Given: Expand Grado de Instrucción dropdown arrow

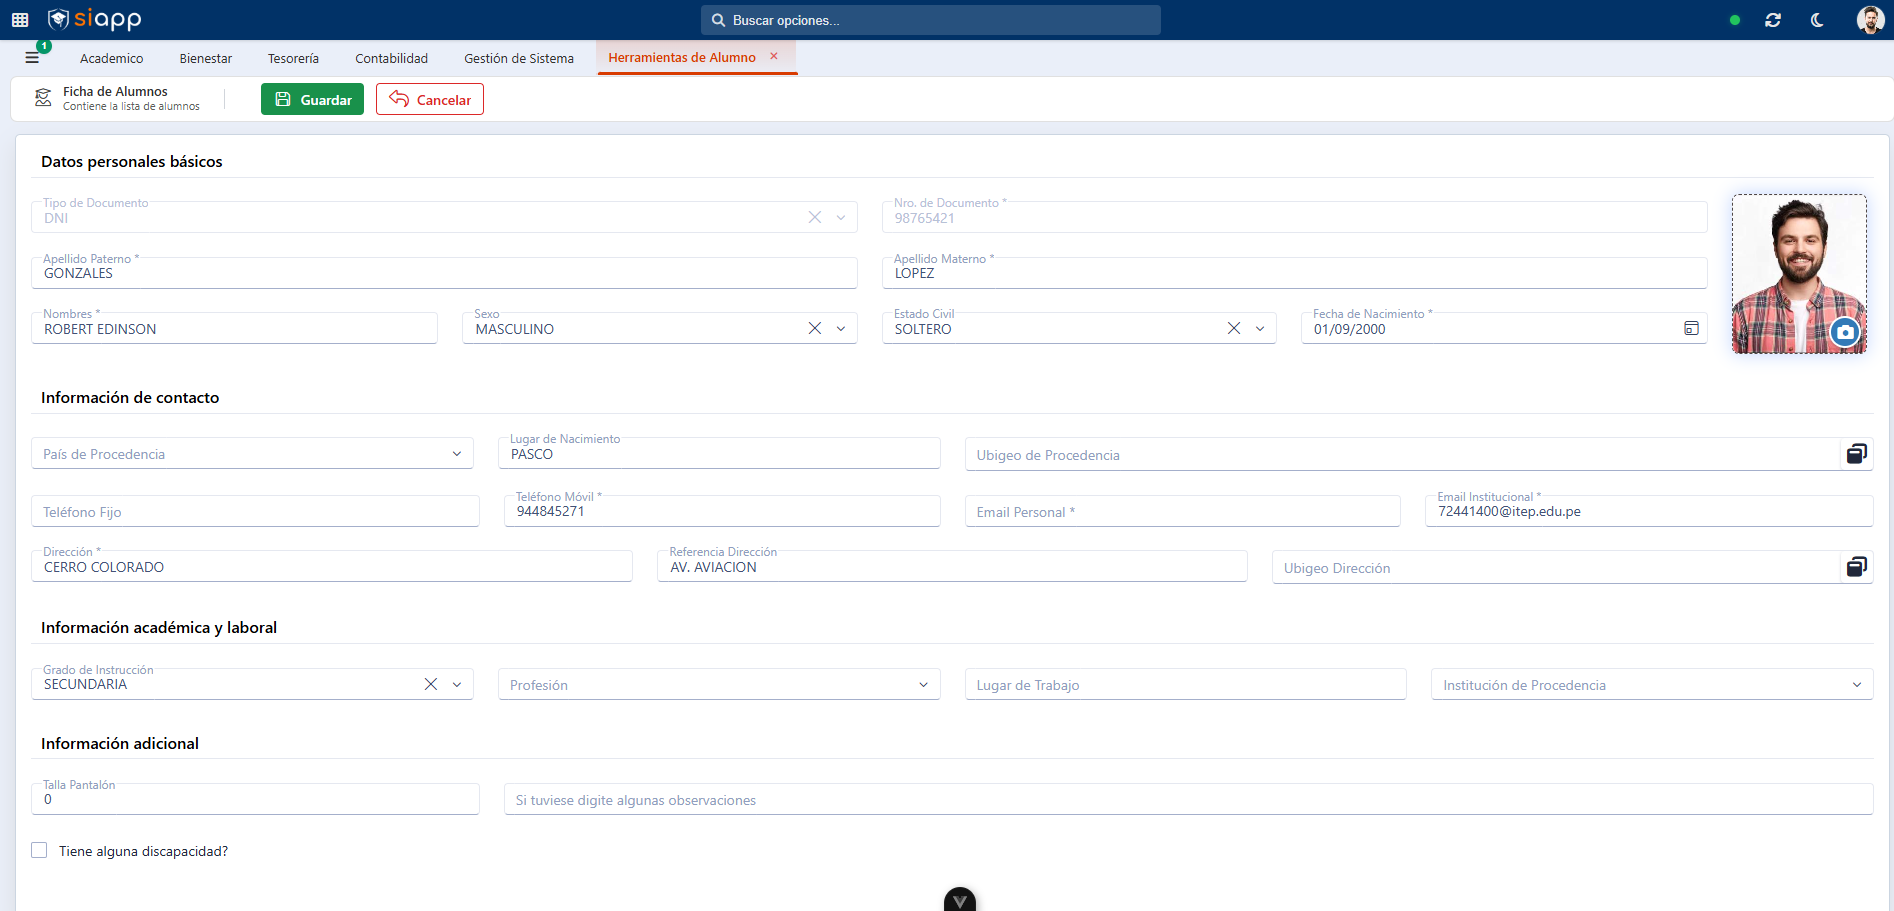Looking at the screenshot, I should tap(457, 684).
